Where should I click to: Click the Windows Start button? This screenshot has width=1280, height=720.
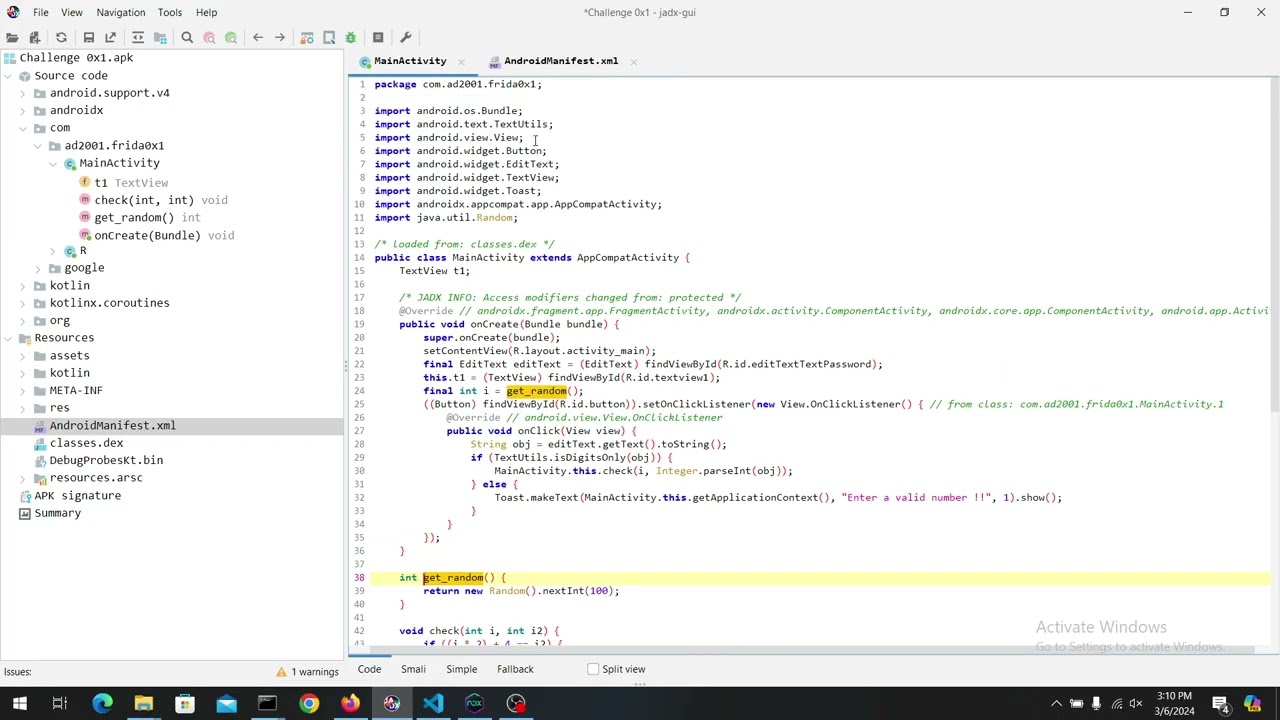[x=20, y=703]
